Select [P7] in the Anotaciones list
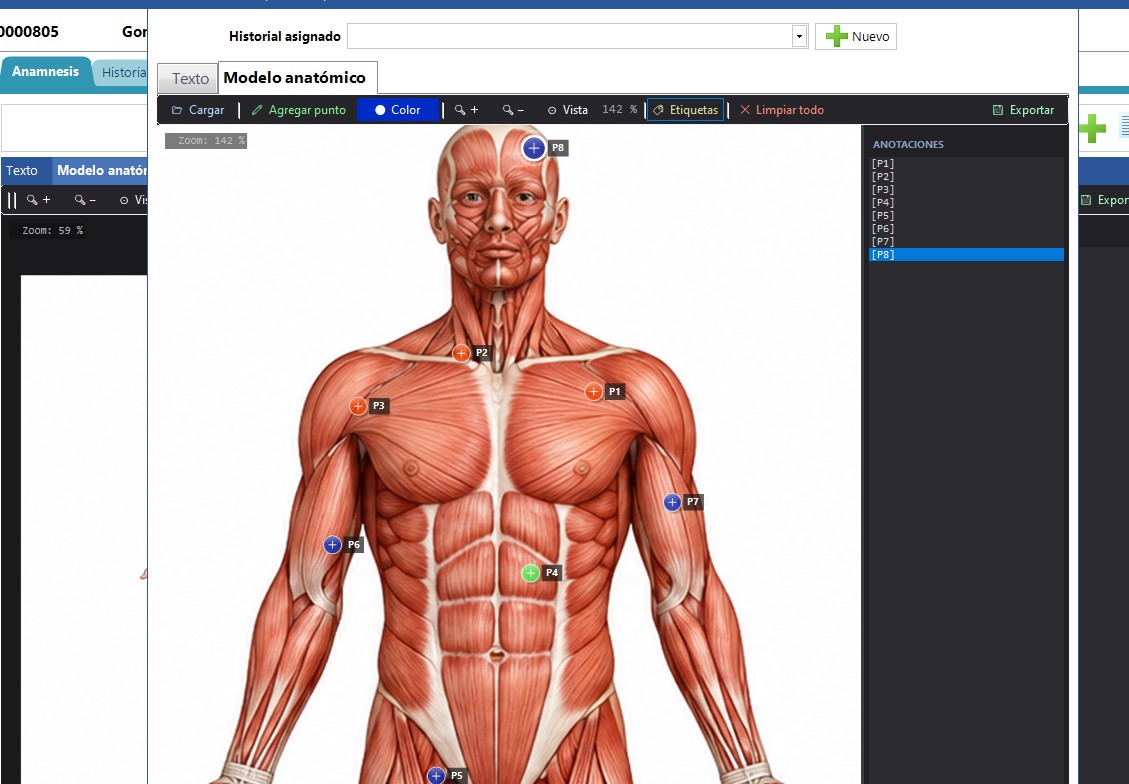Screen dimensions: 1129x784 [966, 241]
